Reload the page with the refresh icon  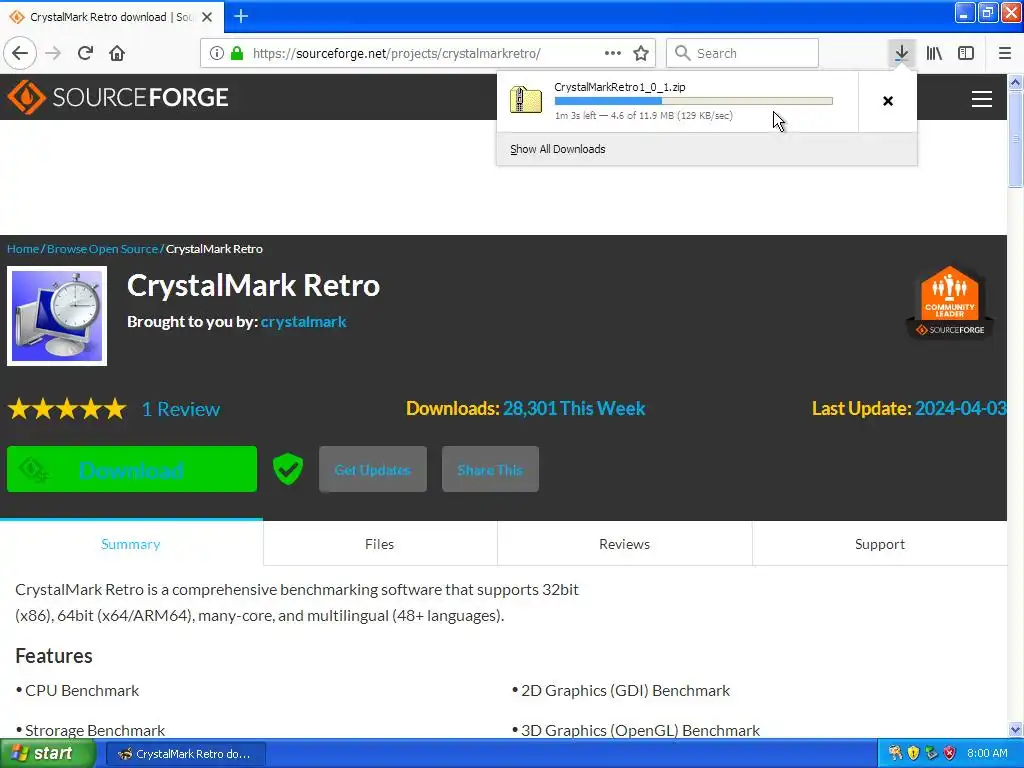click(85, 53)
